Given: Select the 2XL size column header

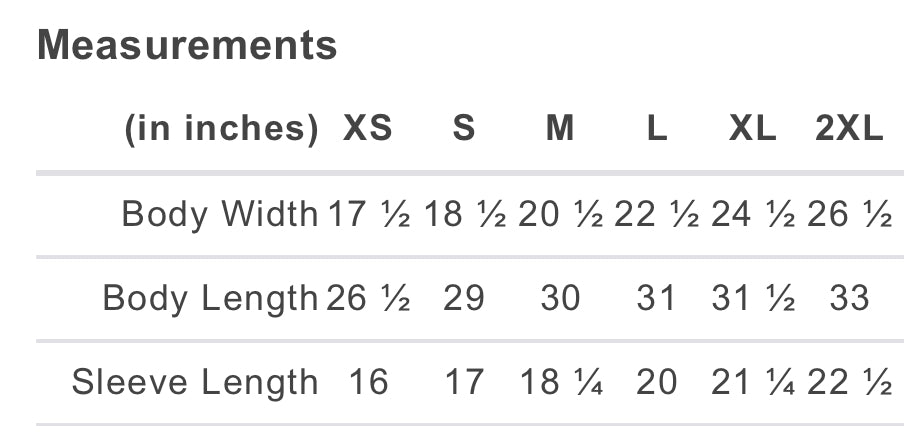Looking at the screenshot, I should coord(849,129).
